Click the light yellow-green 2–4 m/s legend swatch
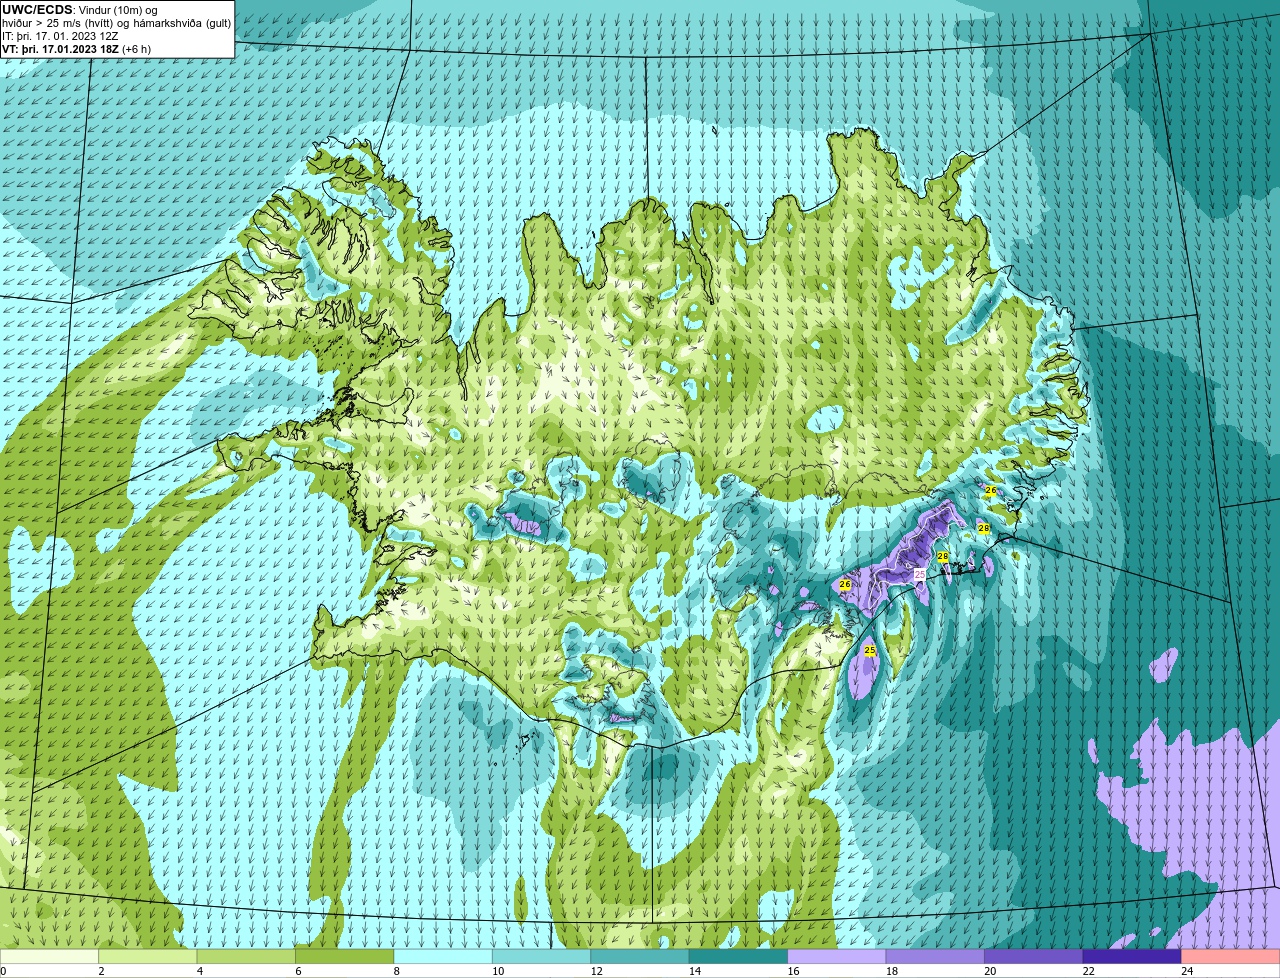The width and height of the screenshot is (1280, 978). (x=147, y=956)
